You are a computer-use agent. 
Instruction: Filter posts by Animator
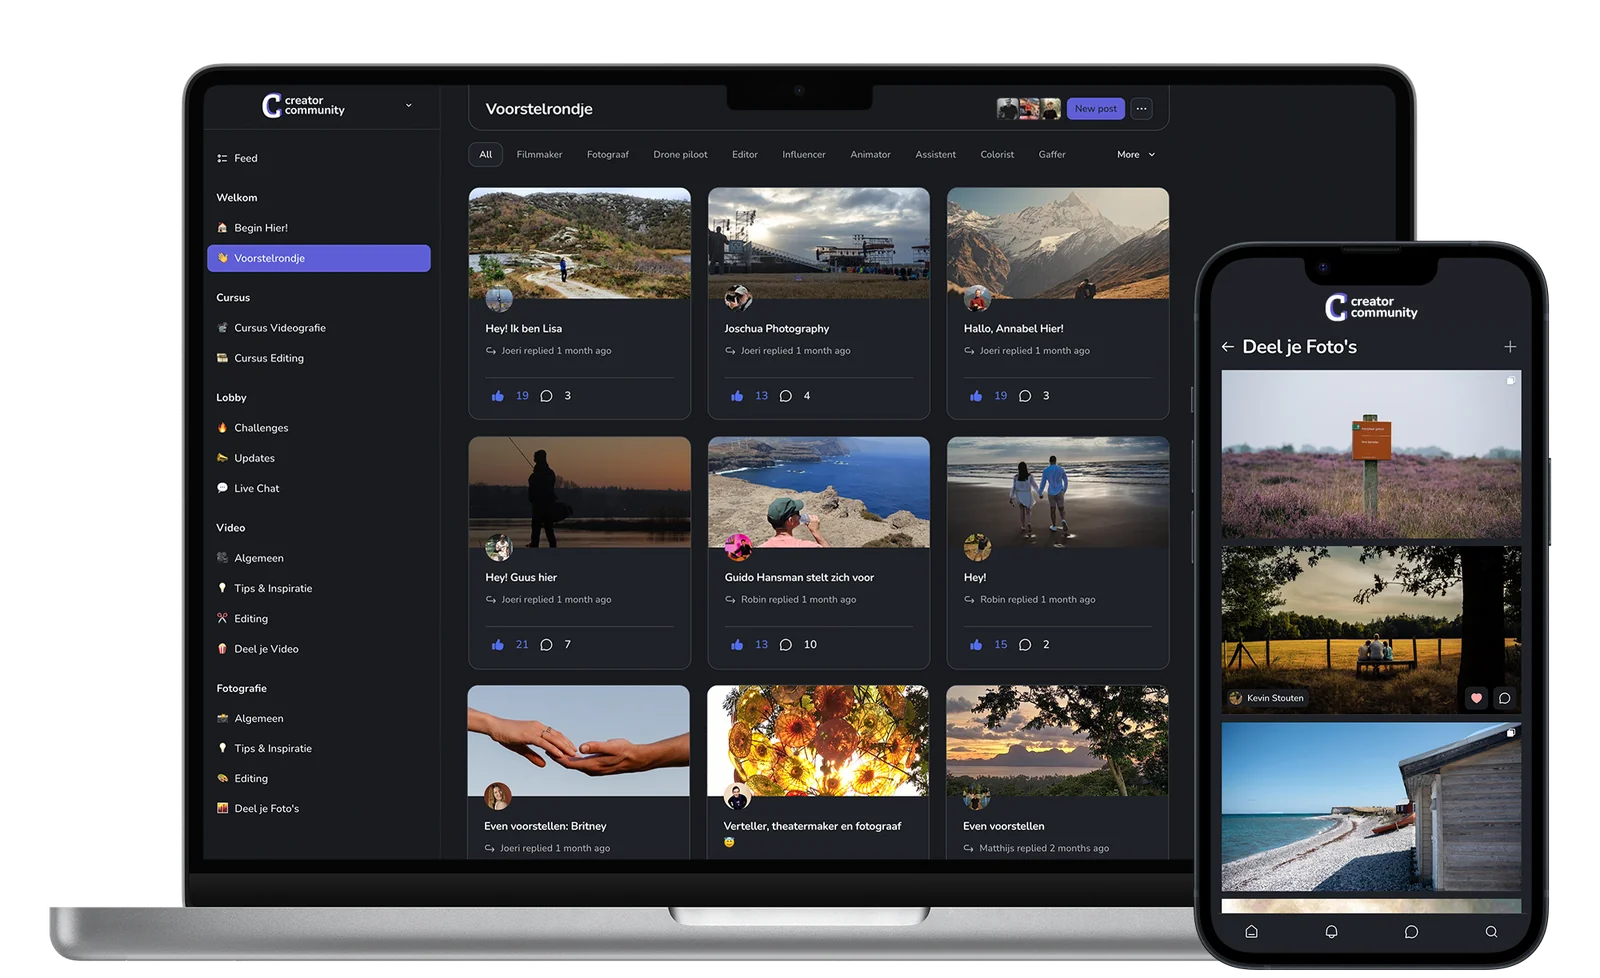(x=870, y=155)
